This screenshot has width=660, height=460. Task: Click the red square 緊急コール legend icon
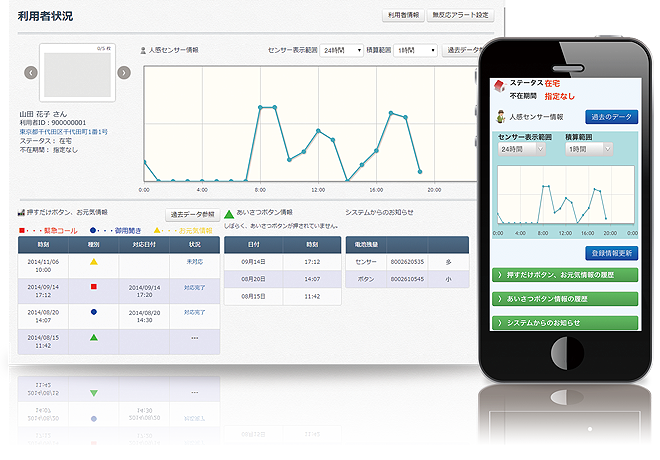(x=22, y=231)
